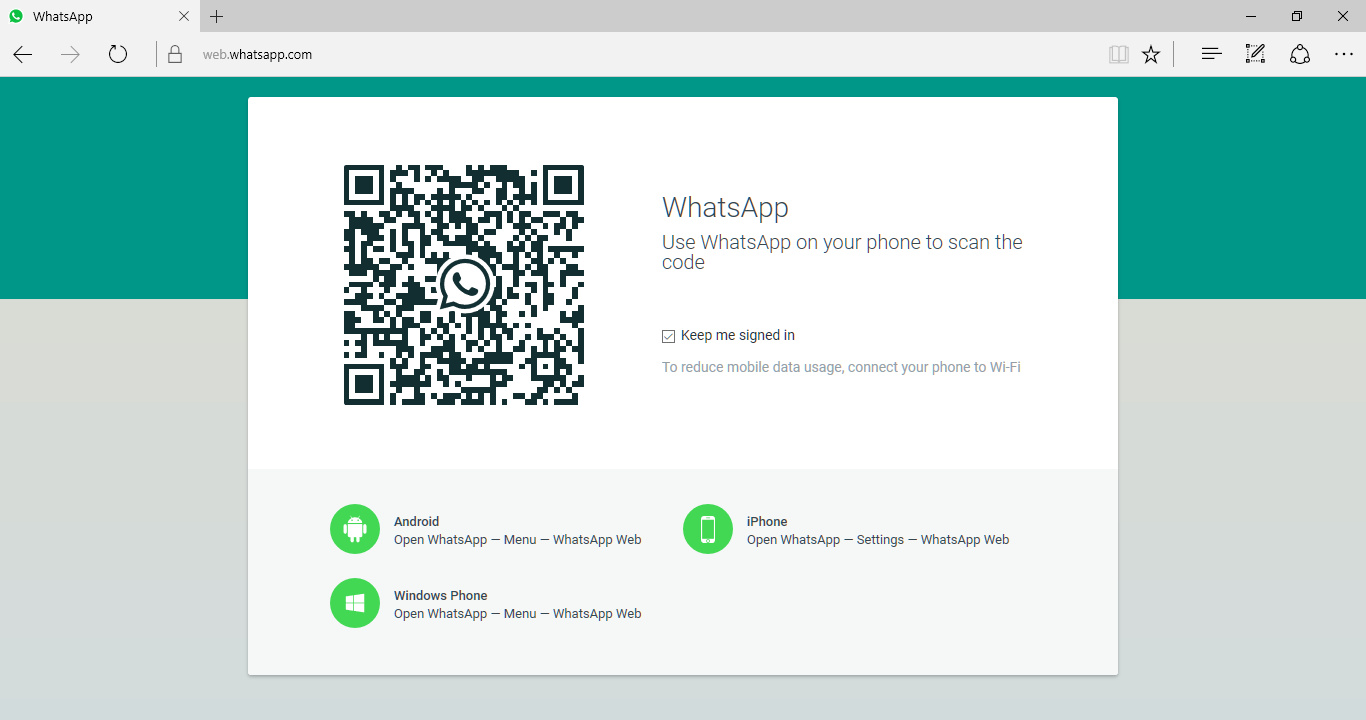Click the green Android robot icon
The image size is (1366, 720).
355,529
